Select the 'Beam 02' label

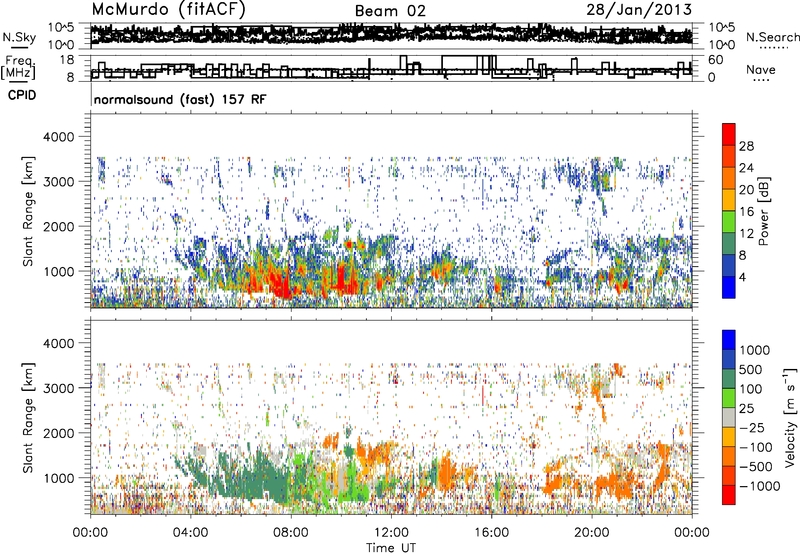tap(390, 11)
